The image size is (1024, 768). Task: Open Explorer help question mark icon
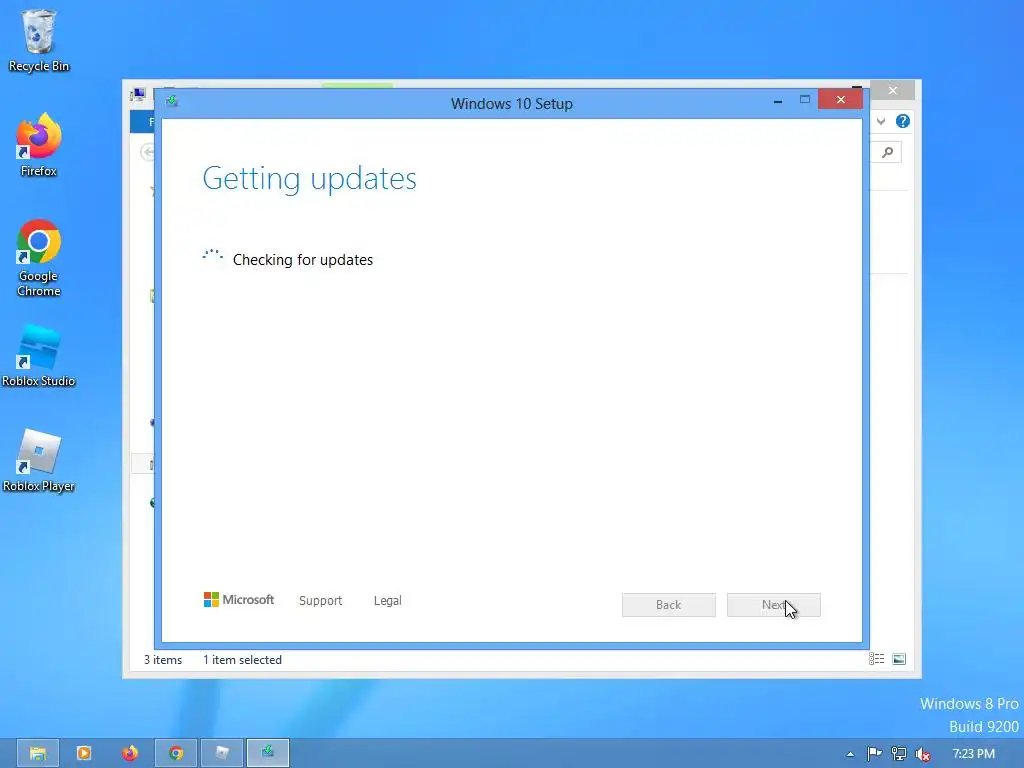[x=903, y=121]
